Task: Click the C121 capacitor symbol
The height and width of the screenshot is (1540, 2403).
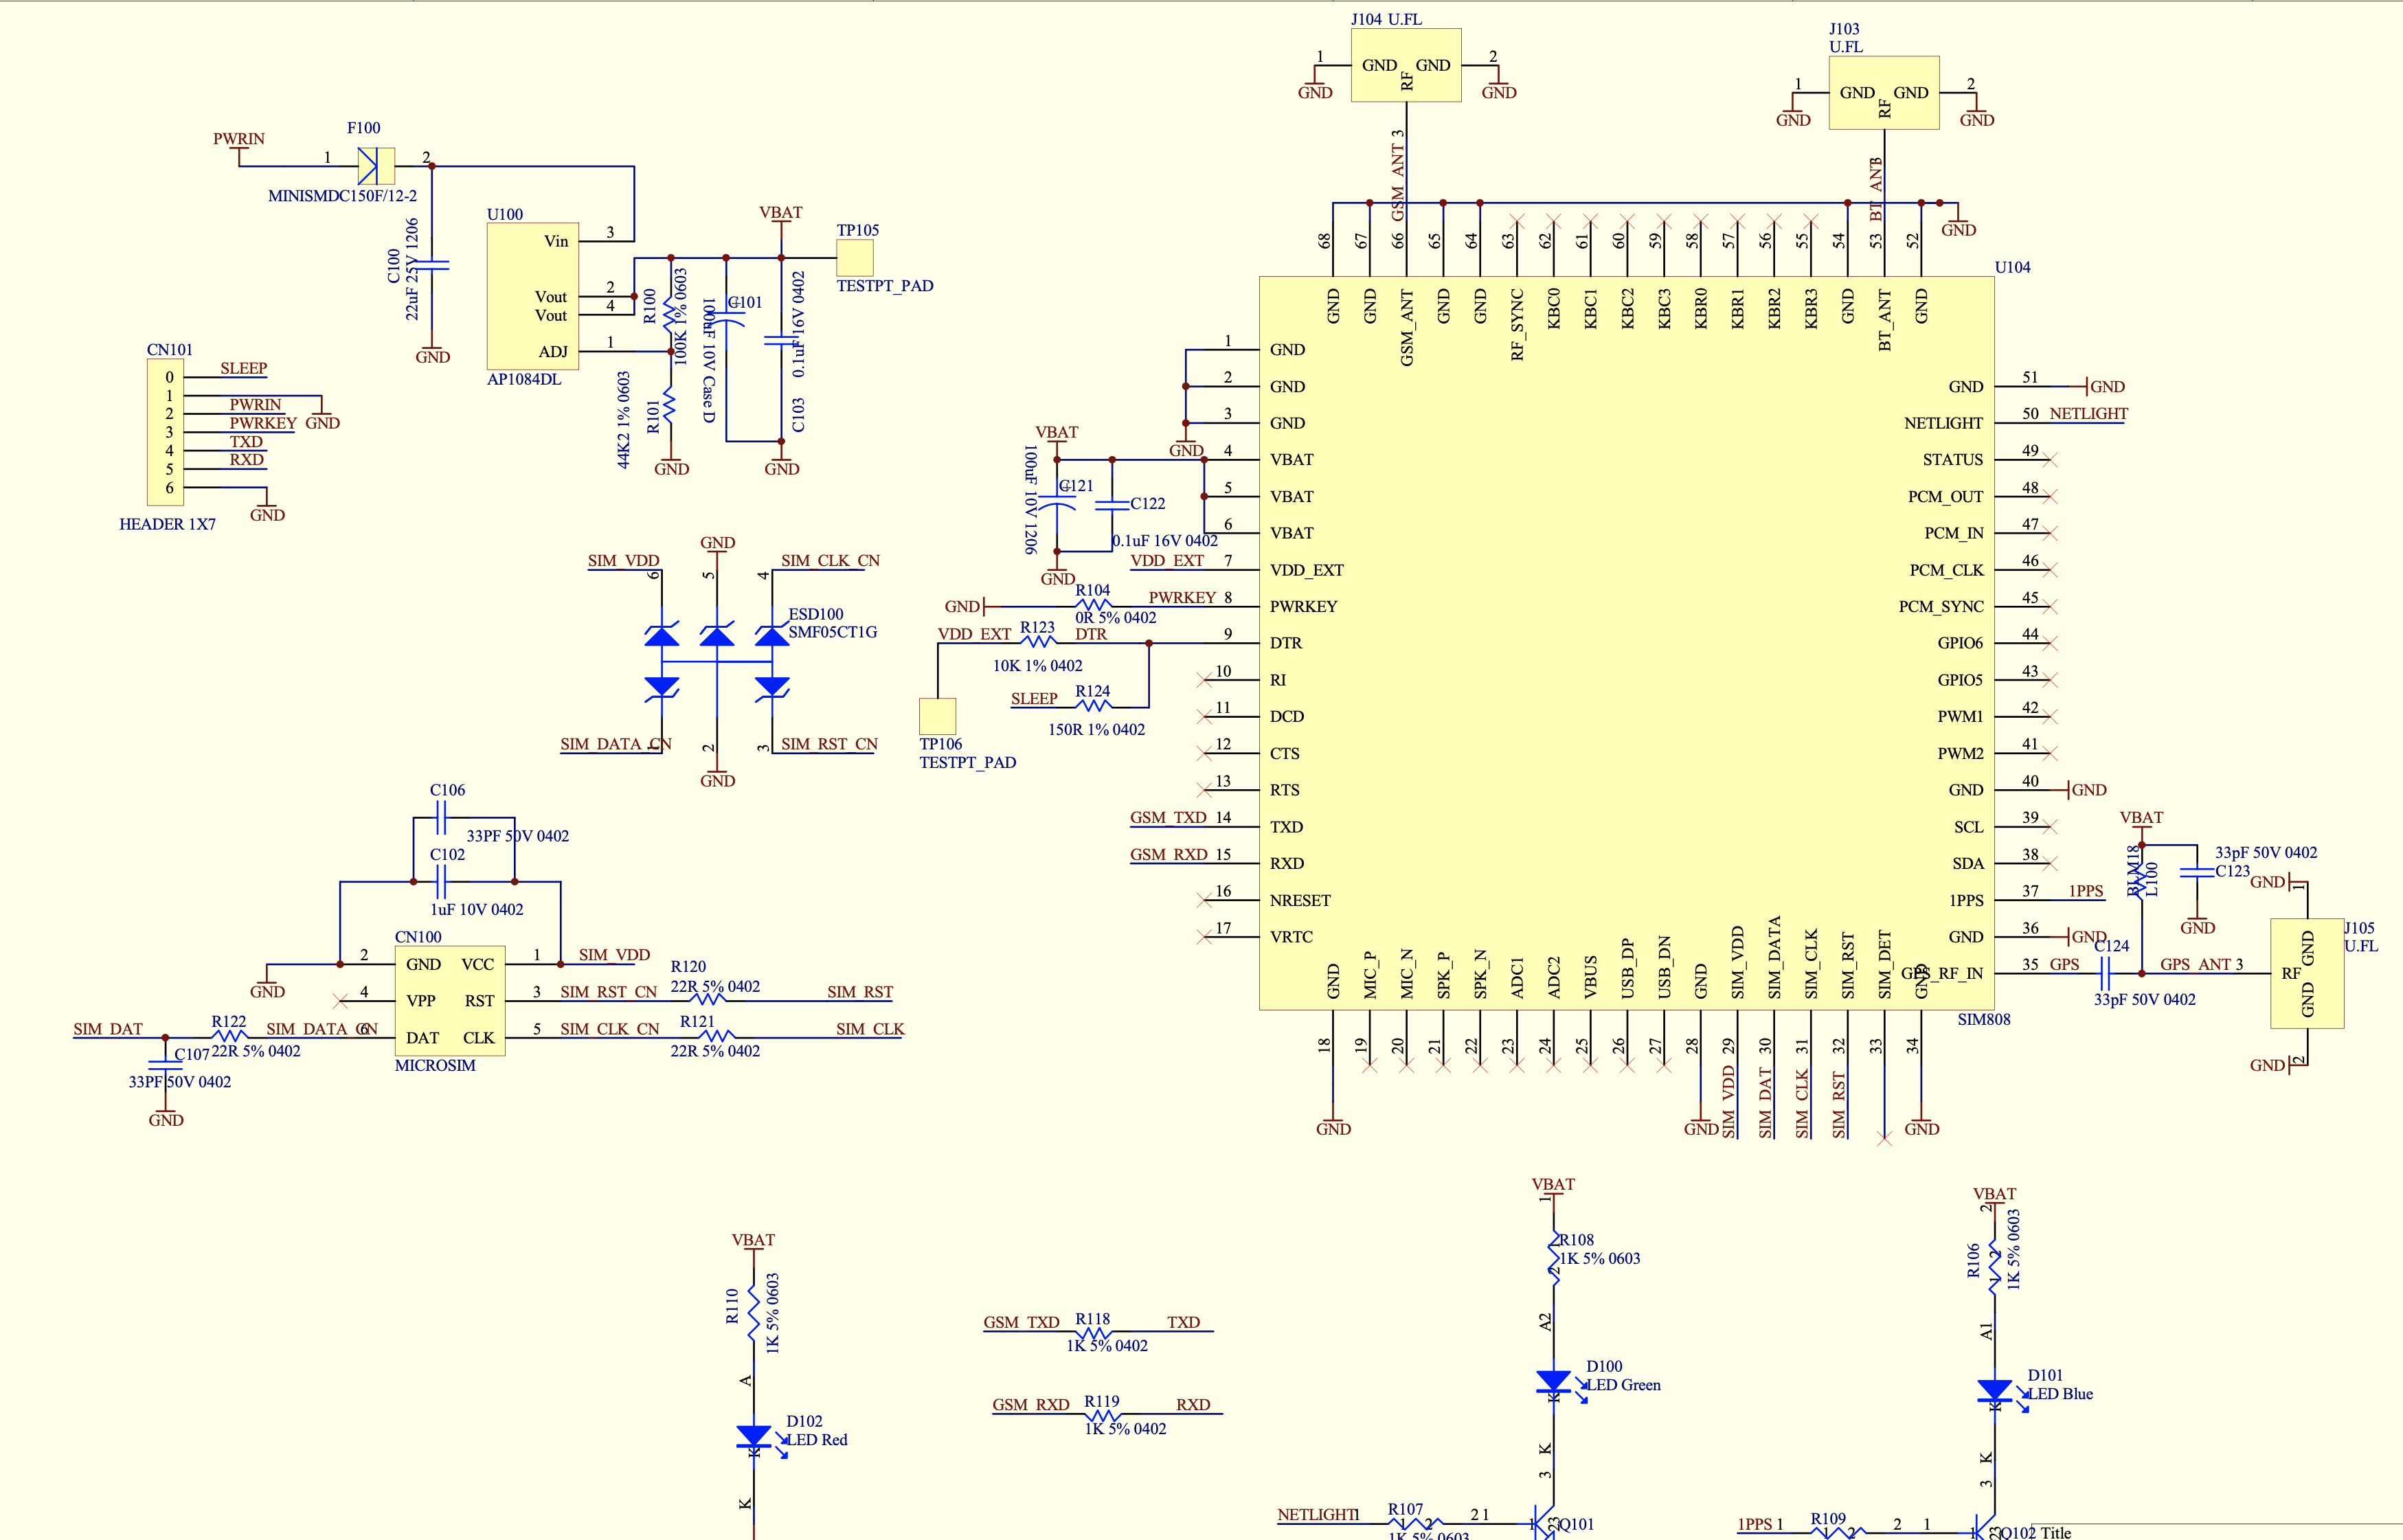Action: pos(1057,502)
